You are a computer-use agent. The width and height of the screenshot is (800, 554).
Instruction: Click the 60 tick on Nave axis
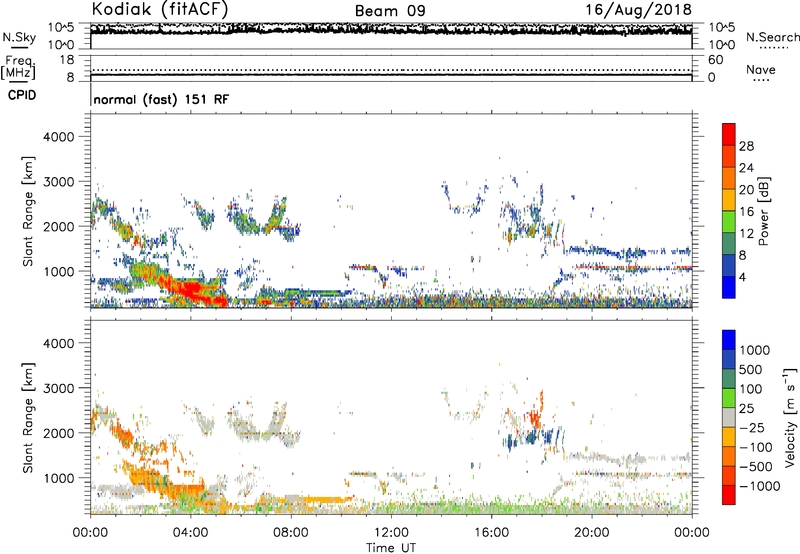click(715, 60)
